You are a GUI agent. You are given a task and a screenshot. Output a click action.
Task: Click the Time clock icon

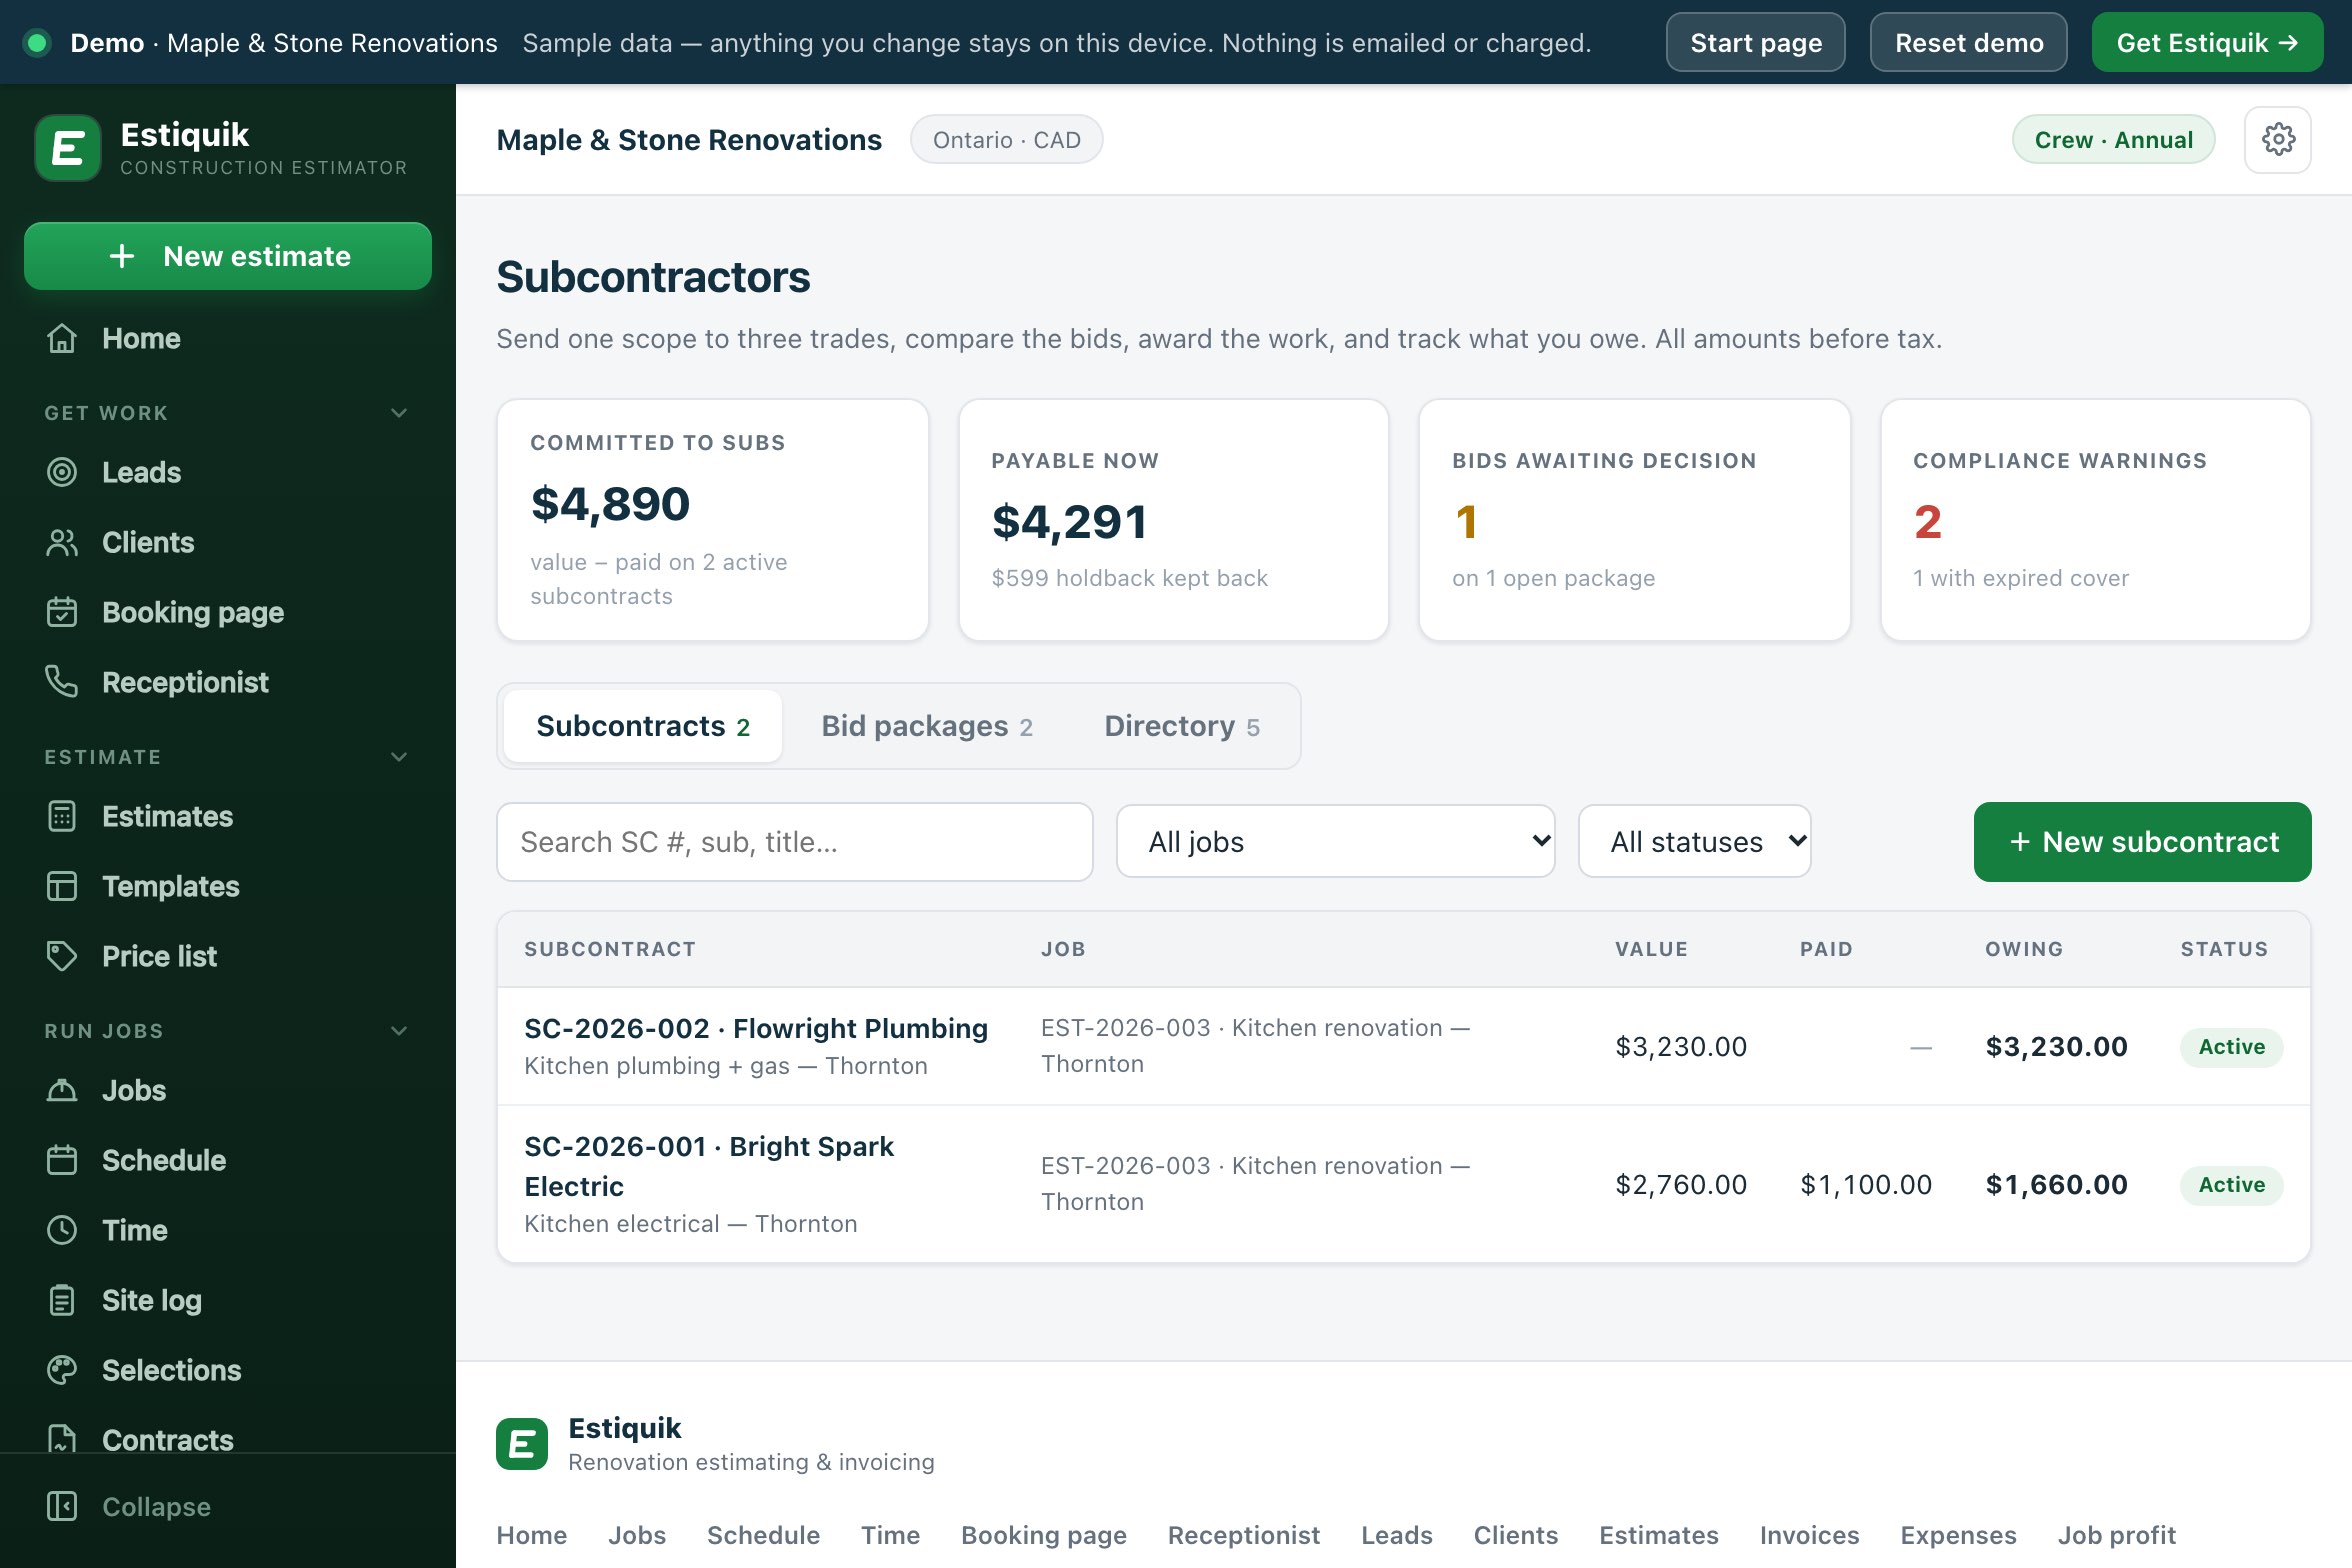tap(62, 1230)
